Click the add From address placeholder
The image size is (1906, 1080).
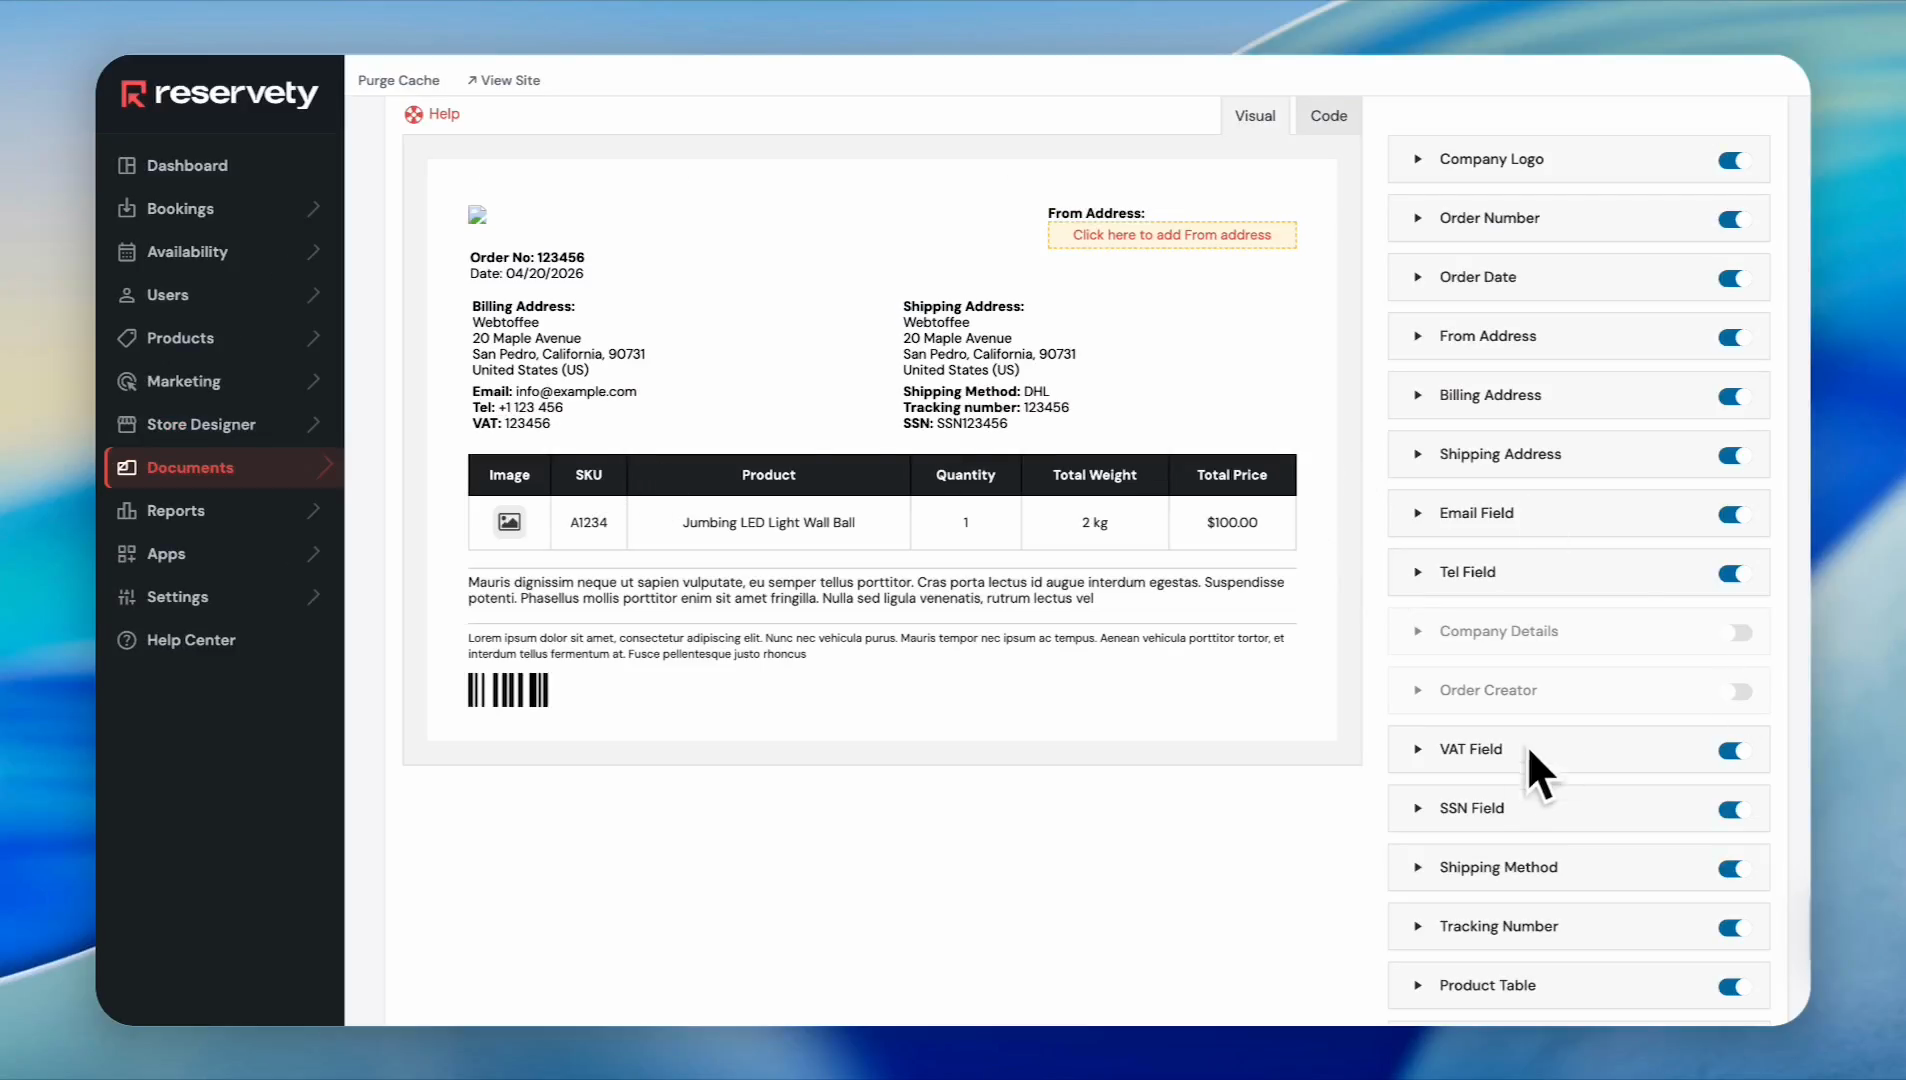point(1171,235)
